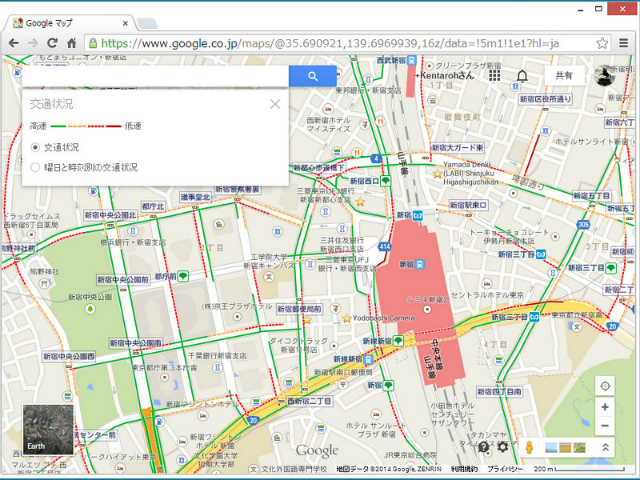The width and height of the screenshot is (640, 480).
Task: Select the 都庁前 subway station icon
Action: pyautogui.click(x=183, y=276)
